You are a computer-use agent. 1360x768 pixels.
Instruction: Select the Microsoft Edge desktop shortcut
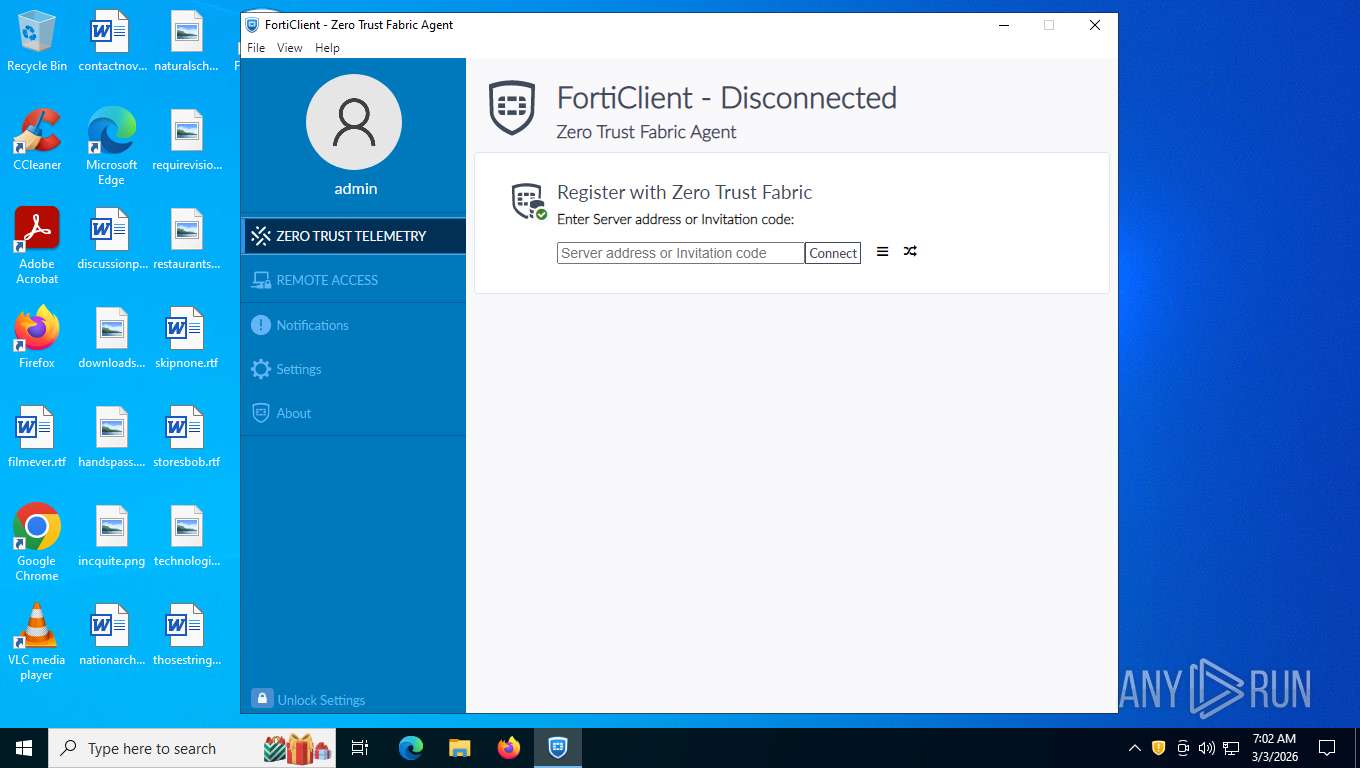tap(111, 147)
